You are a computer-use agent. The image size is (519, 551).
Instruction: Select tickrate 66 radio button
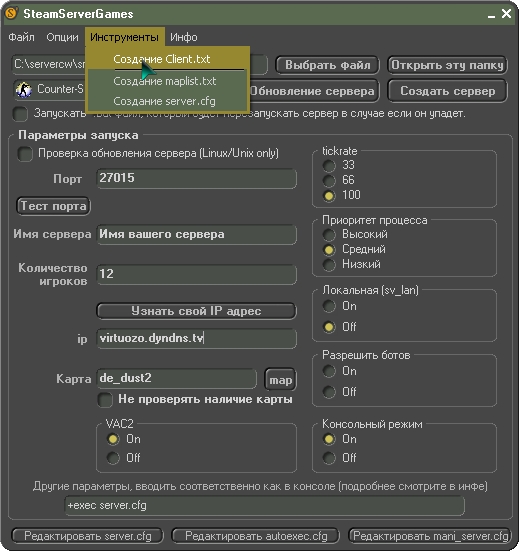pos(329,181)
